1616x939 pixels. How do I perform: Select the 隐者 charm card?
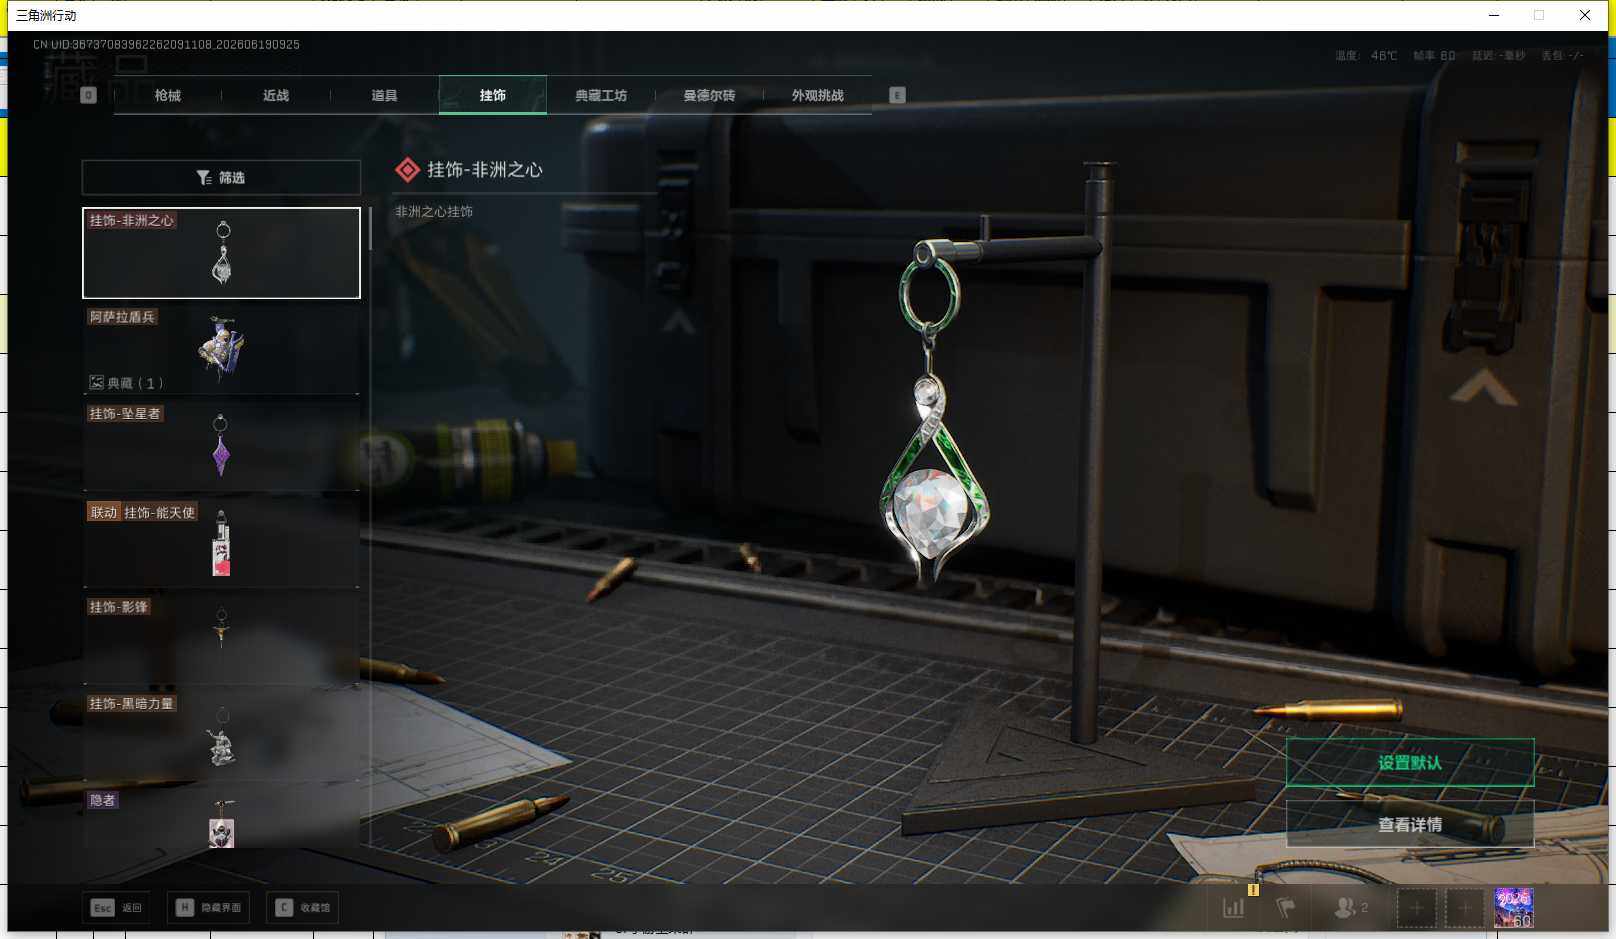tap(221, 818)
